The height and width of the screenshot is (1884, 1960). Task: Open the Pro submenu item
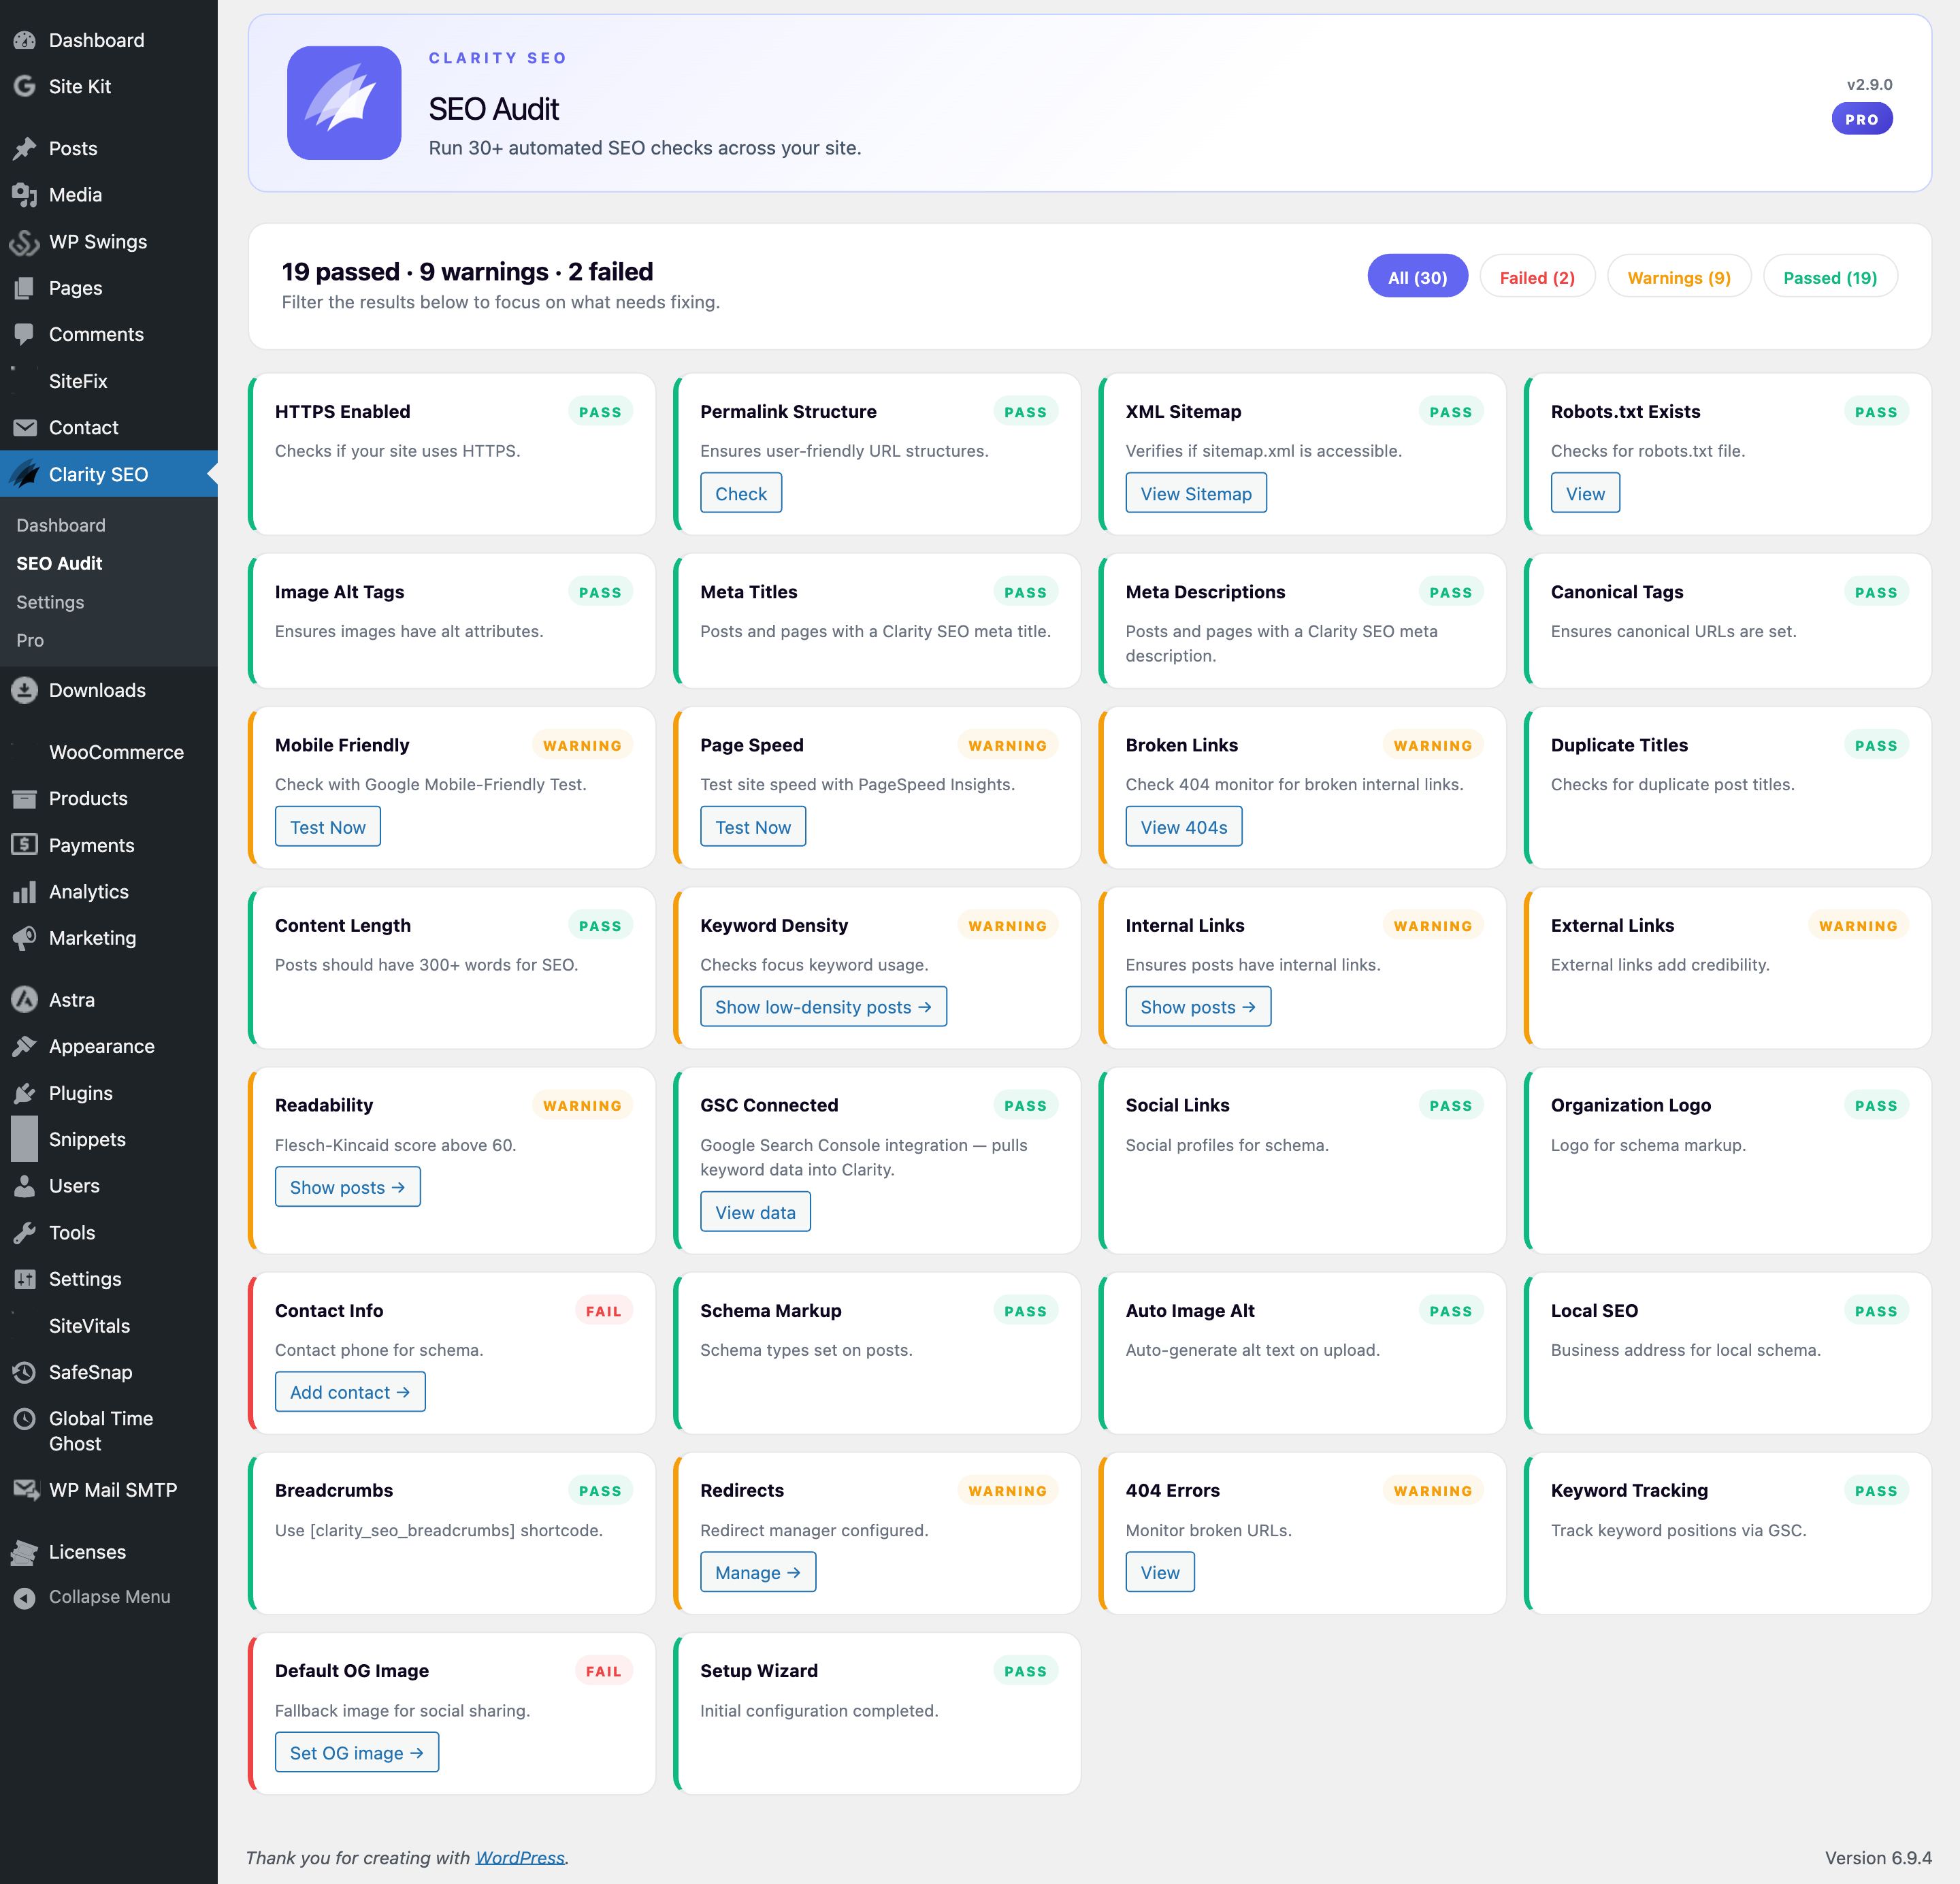[30, 640]
